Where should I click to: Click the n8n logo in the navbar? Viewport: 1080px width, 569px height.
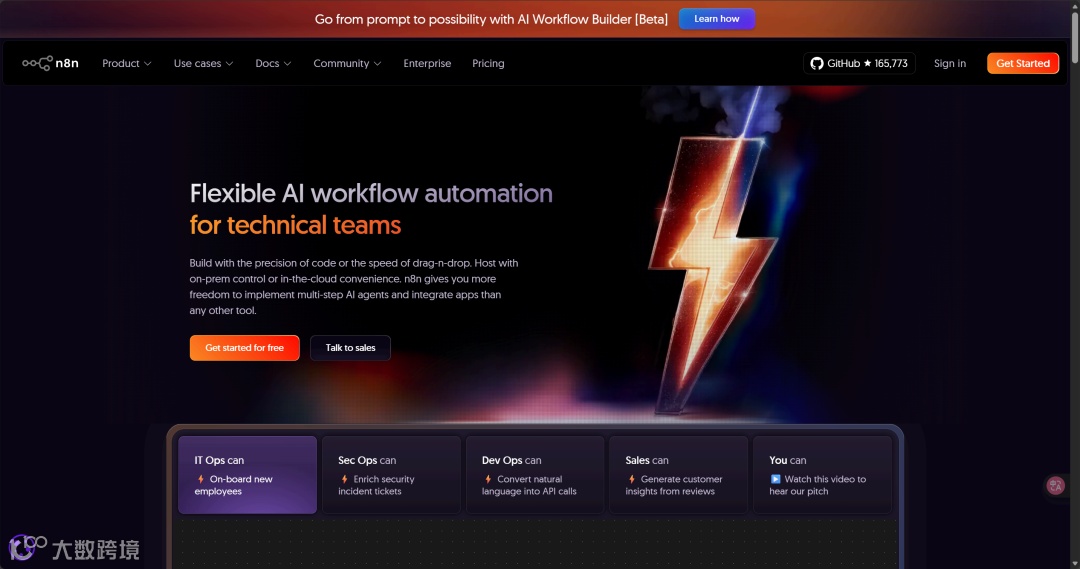point(50,63)
